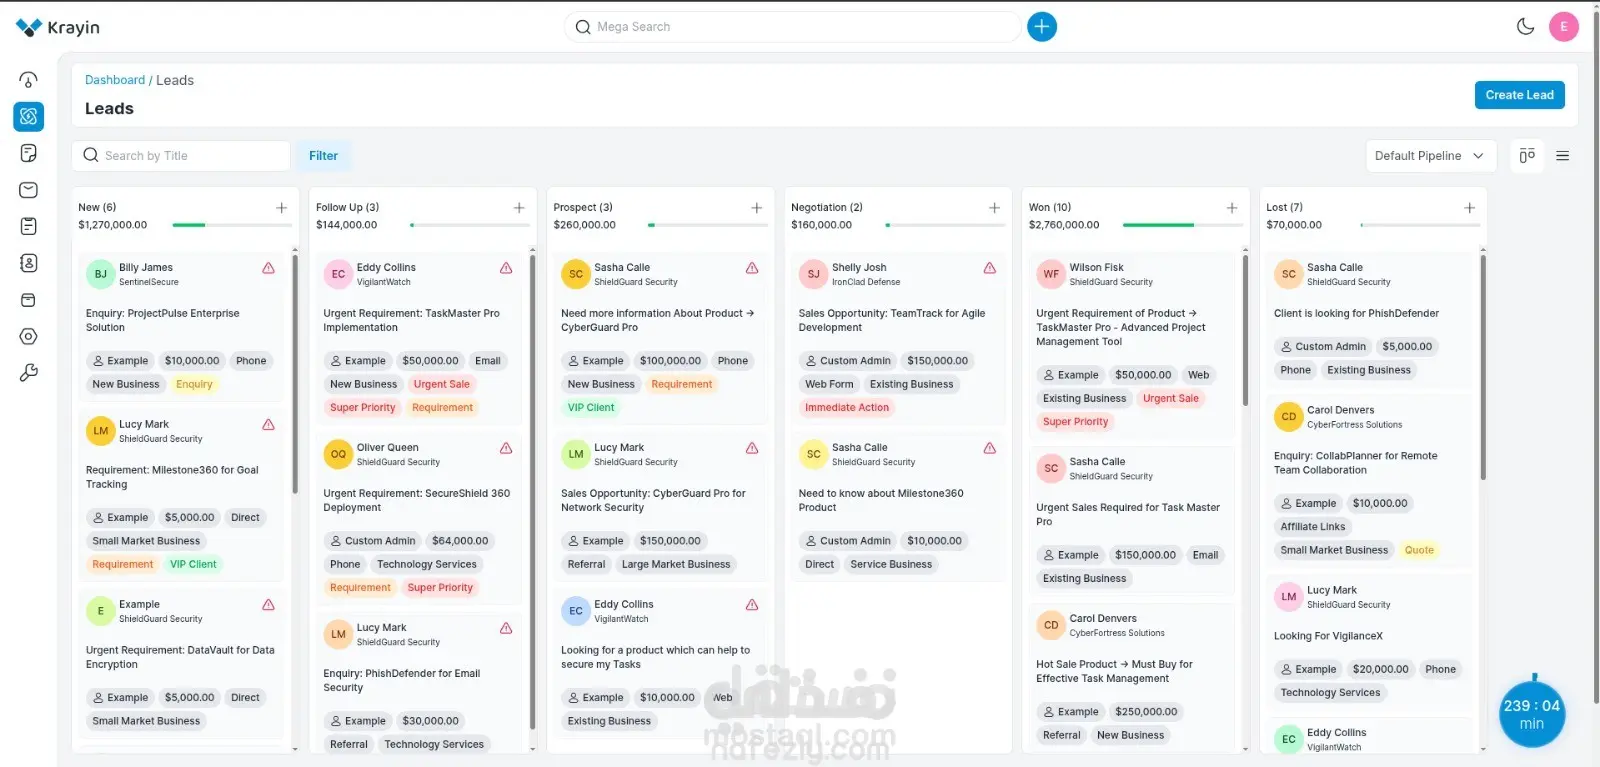This screenshot has height=767, width=1600.
Task: Click the BJ avatar for Billy James
Action: coord(101,274)
